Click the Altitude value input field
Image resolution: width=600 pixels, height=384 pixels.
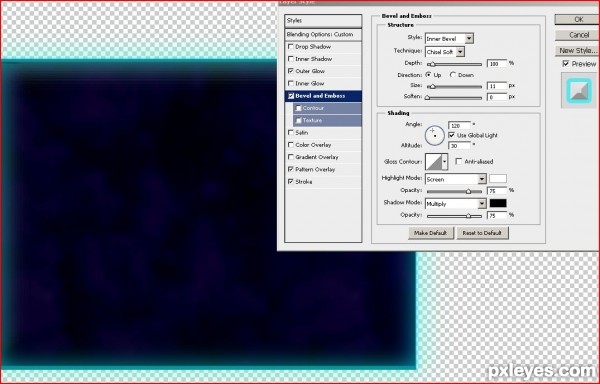(459, 146)
